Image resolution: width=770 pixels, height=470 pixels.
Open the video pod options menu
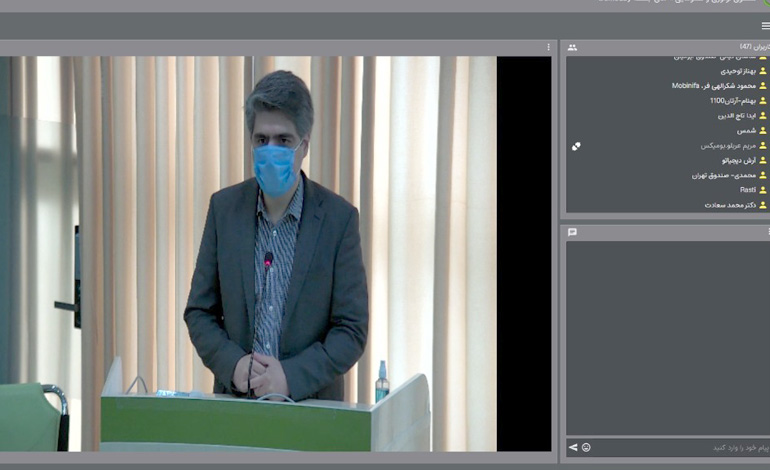coord(548,47)
